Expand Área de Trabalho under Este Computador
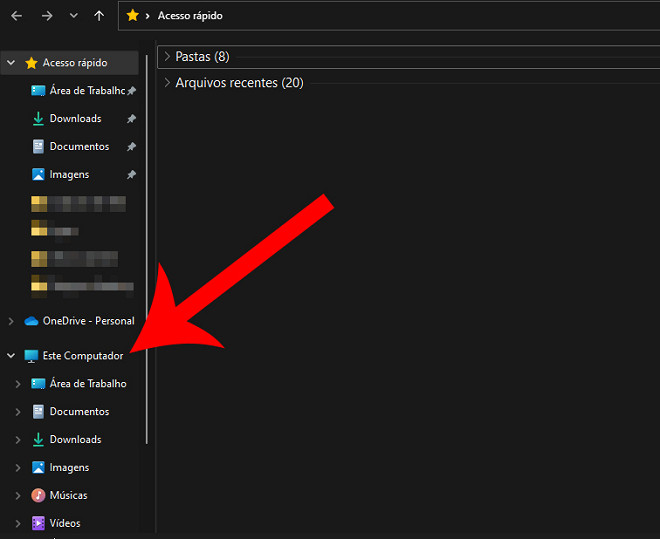The image size is (660, 539). click(x=18, y=384)
